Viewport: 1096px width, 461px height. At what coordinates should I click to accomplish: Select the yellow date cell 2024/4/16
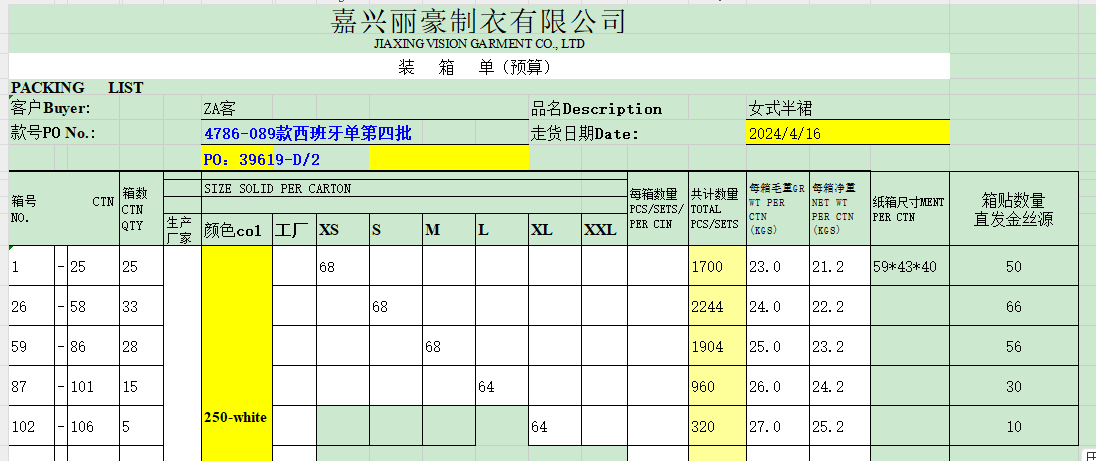click(786, 133)
